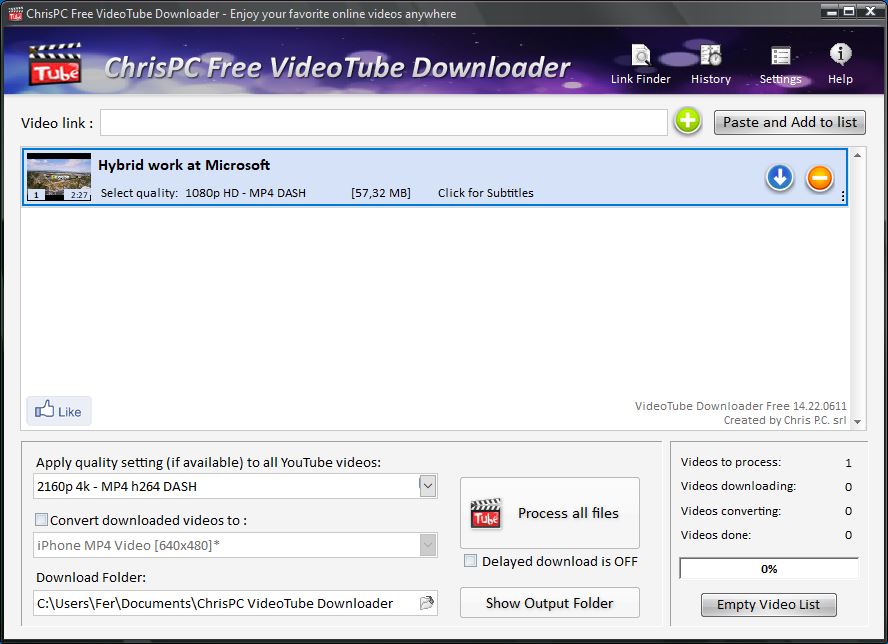
Task: Open the three-dot menu on the video row
Action: [x=843, y=196]
